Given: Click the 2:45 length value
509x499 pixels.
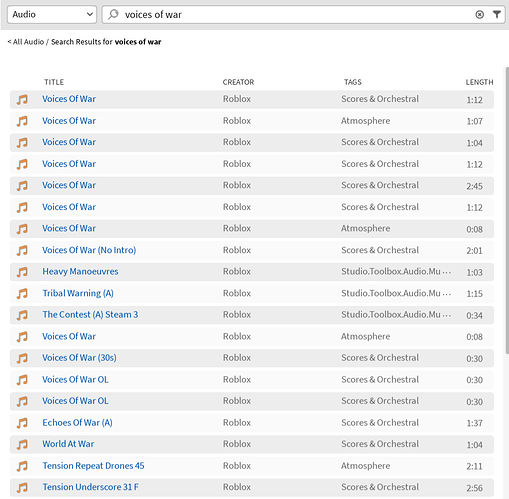Looking at the screenshot, I should pos(474,186).
